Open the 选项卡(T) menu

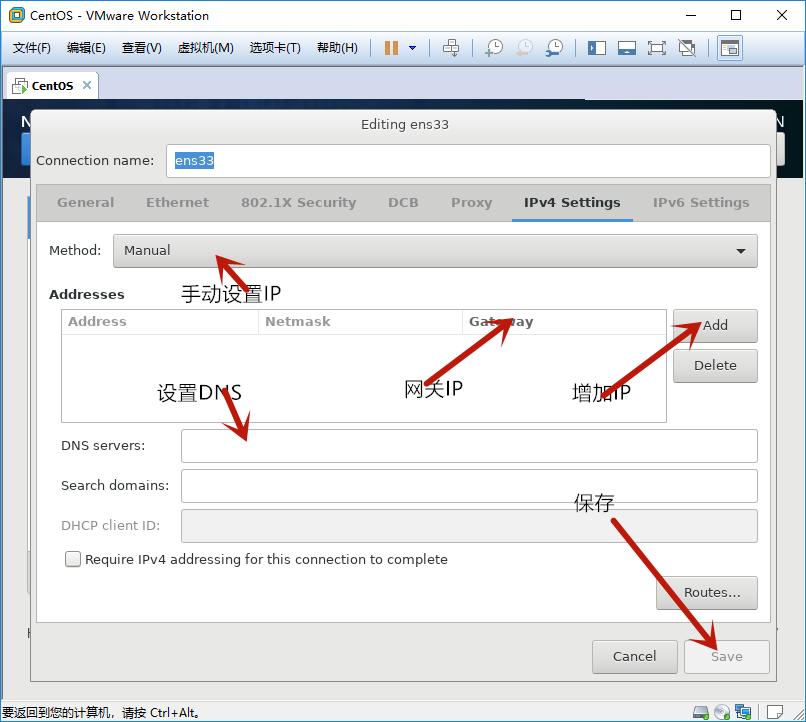click(x=275, y=48)
